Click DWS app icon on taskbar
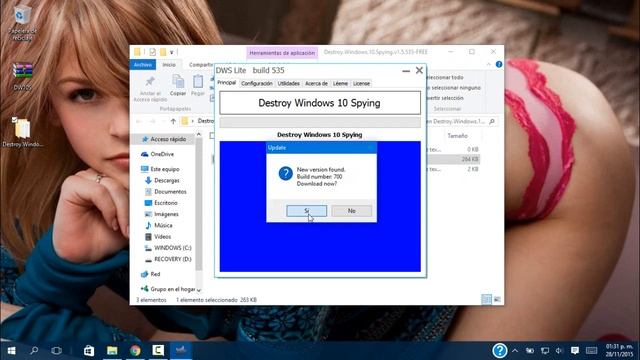The width and height of the screenshot is (640, 360). coord(181,350)
